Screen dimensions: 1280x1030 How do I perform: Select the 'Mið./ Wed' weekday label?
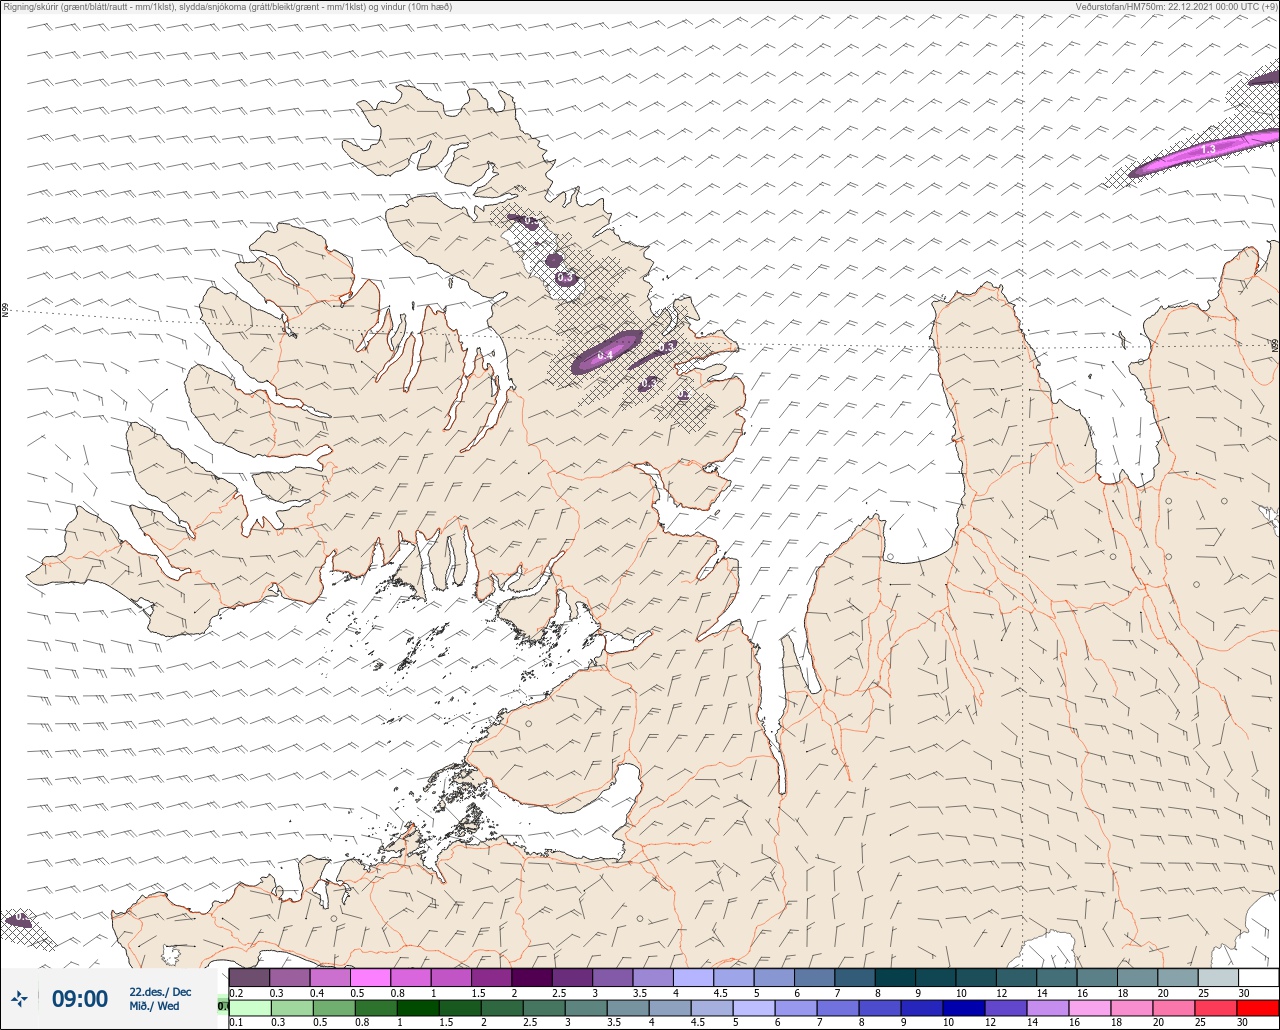point(154,1006)
